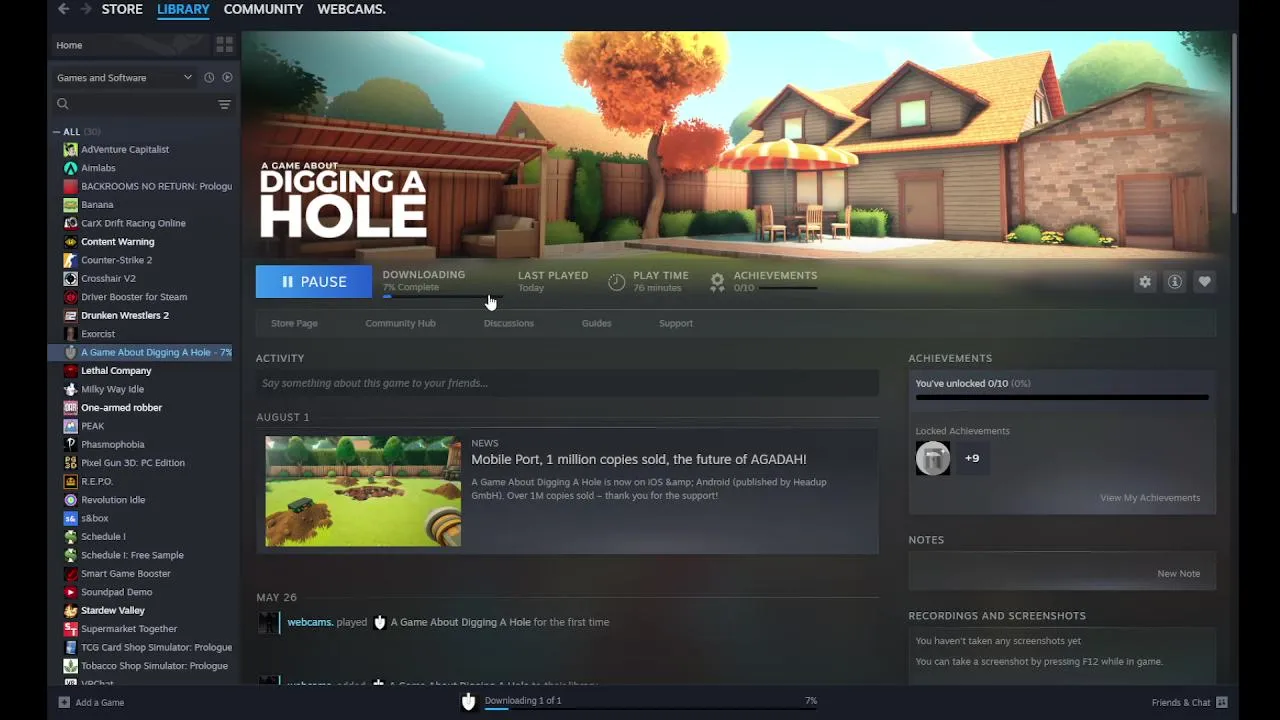Open the WEBCAMS. profile tab
This screenshot has width=1280, height=720.
tap(351, 9)
